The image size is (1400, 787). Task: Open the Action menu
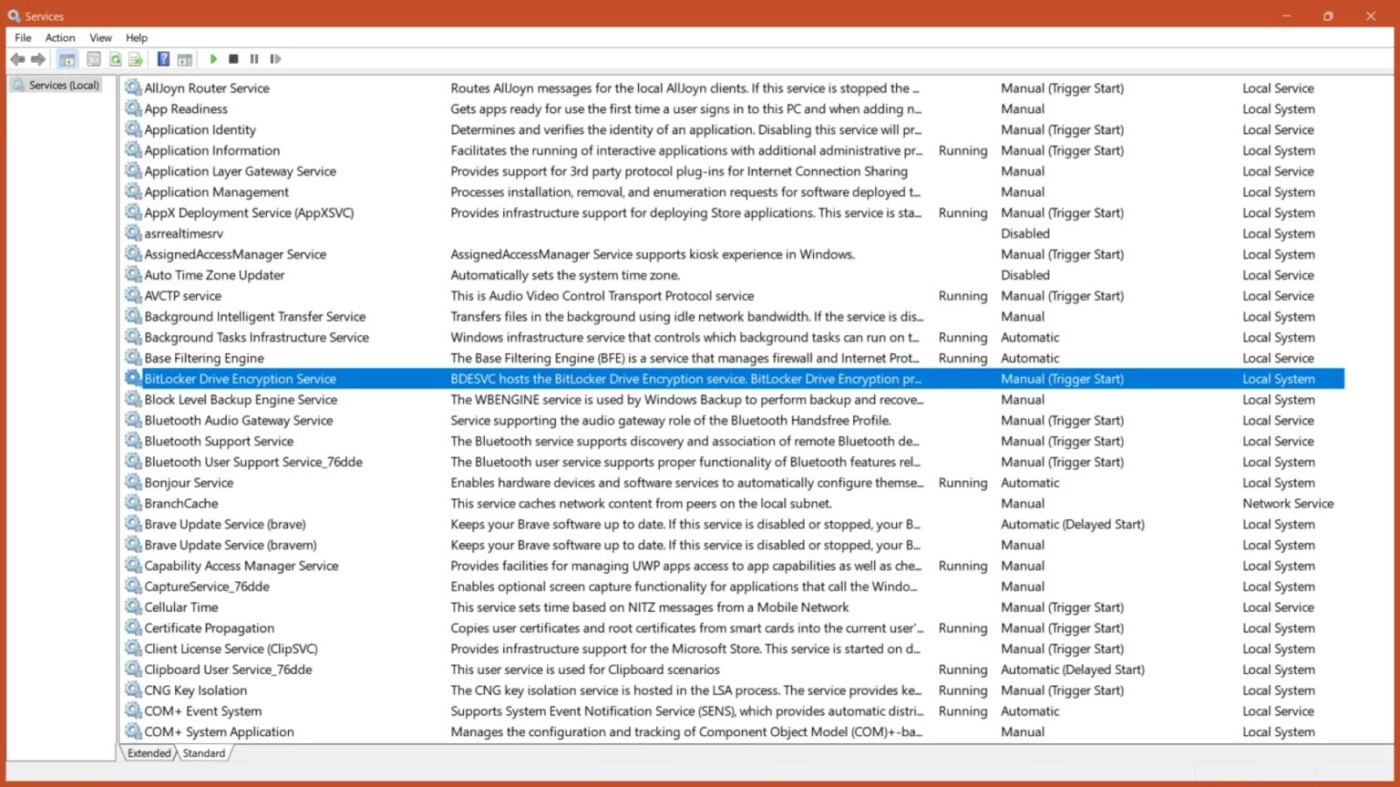tap(60, 38)
